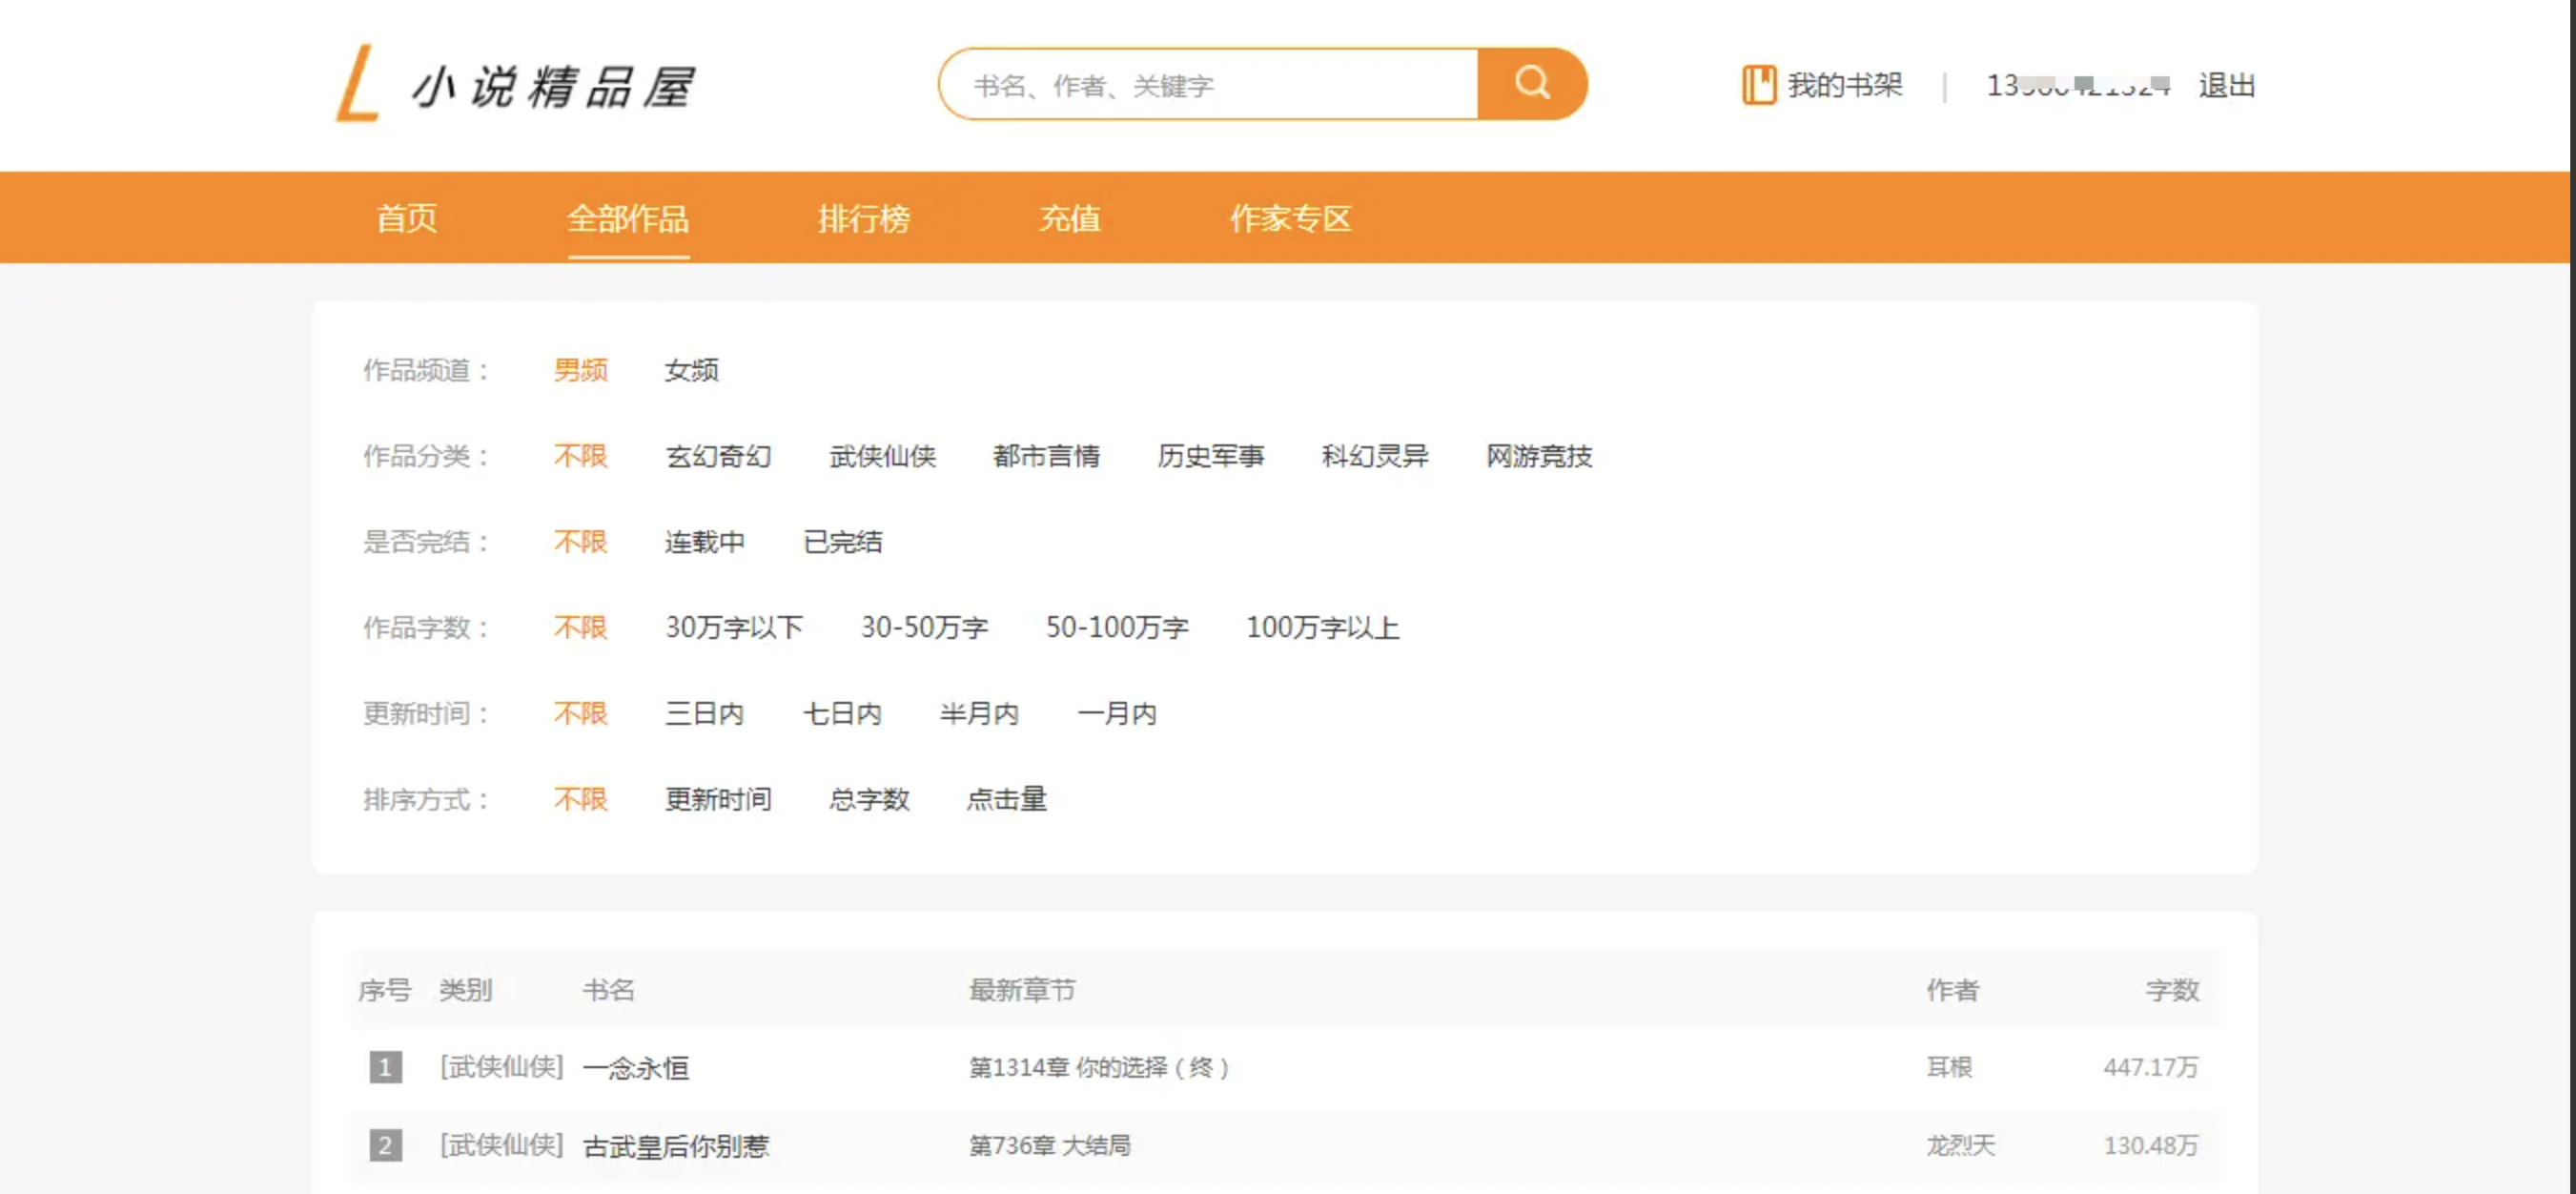The height and width of the screenshot is (1194, 2576).
Task: Click the word count 447.17万
Action: pos(2150,1068)
